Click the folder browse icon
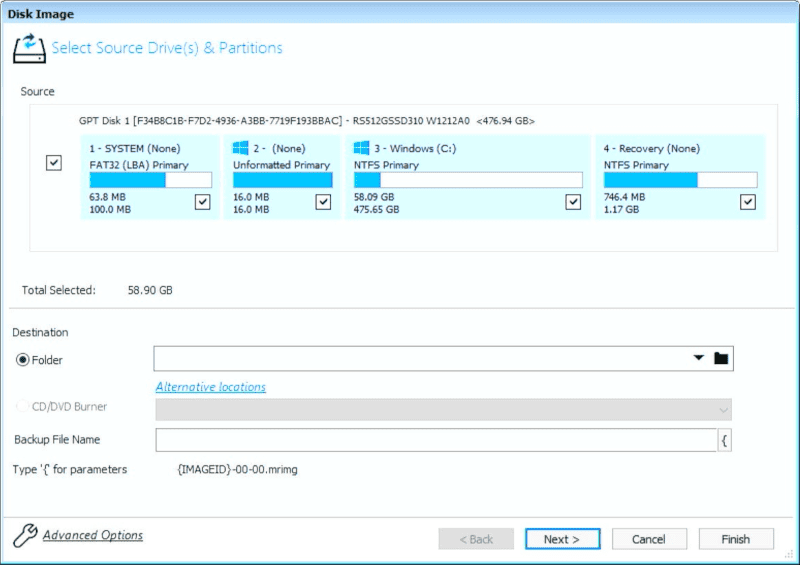This screenshot has height=565, width=800. tap(720, 359)
